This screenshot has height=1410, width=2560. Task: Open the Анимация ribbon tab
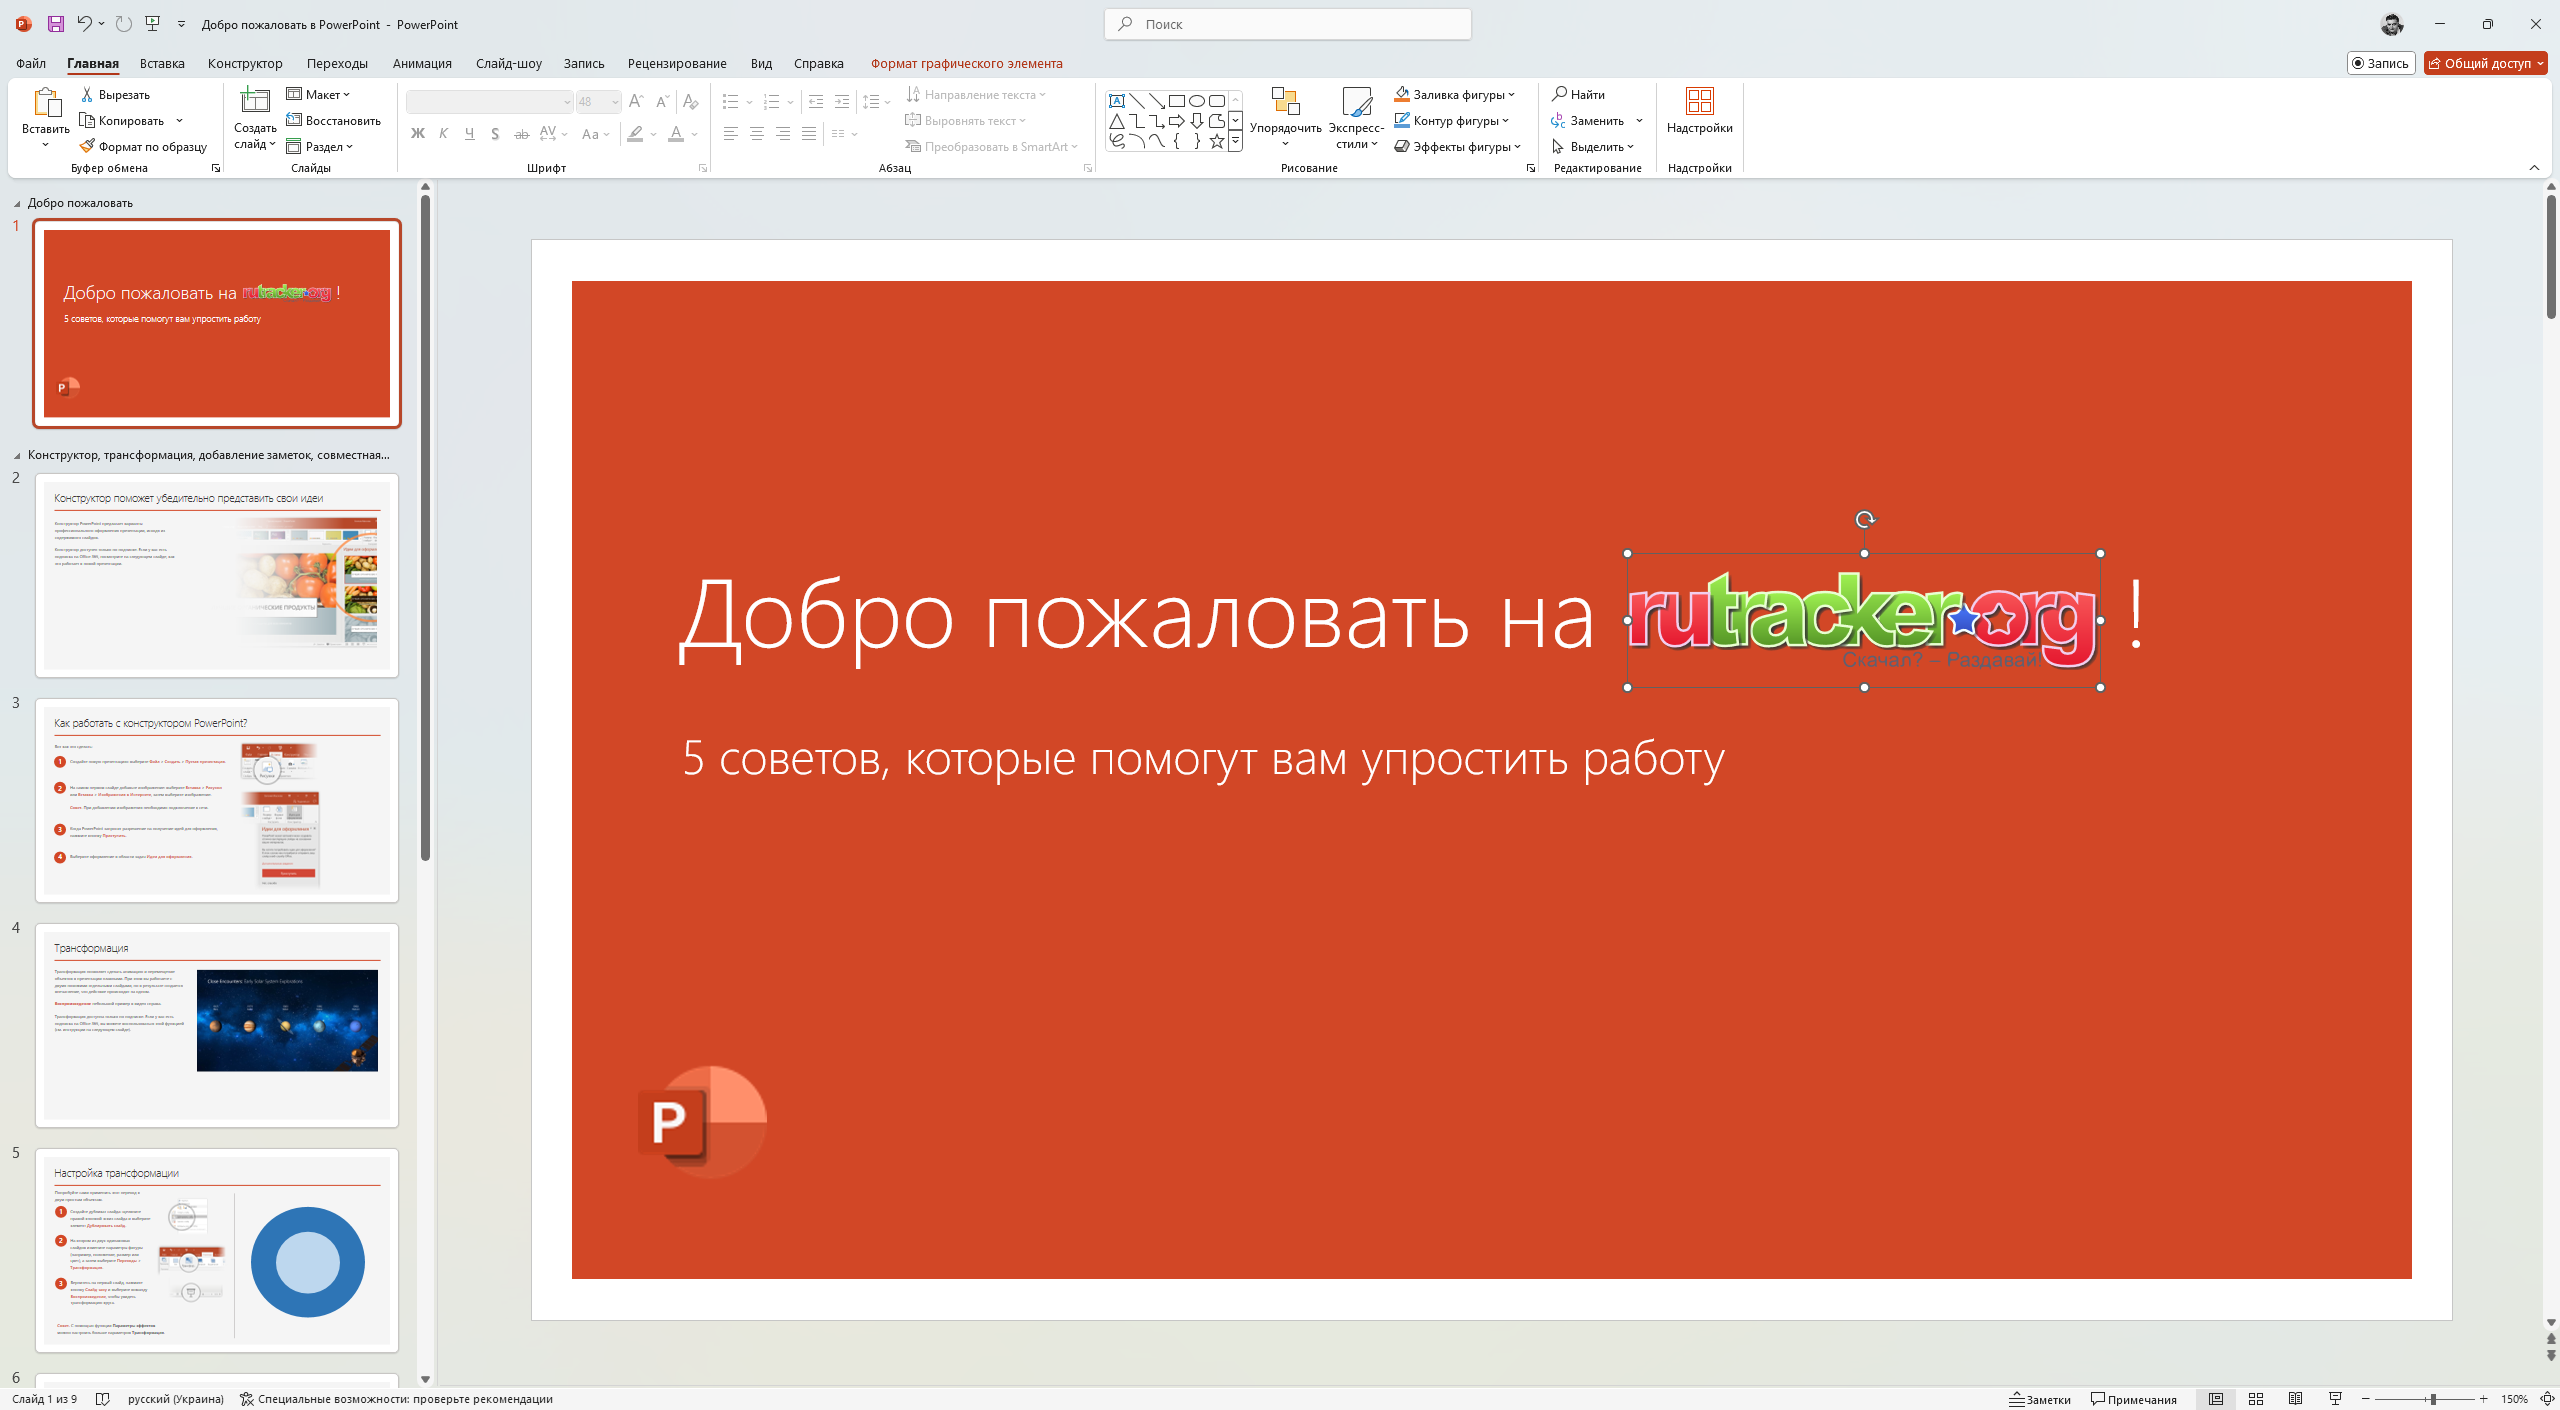pos(422,63)
